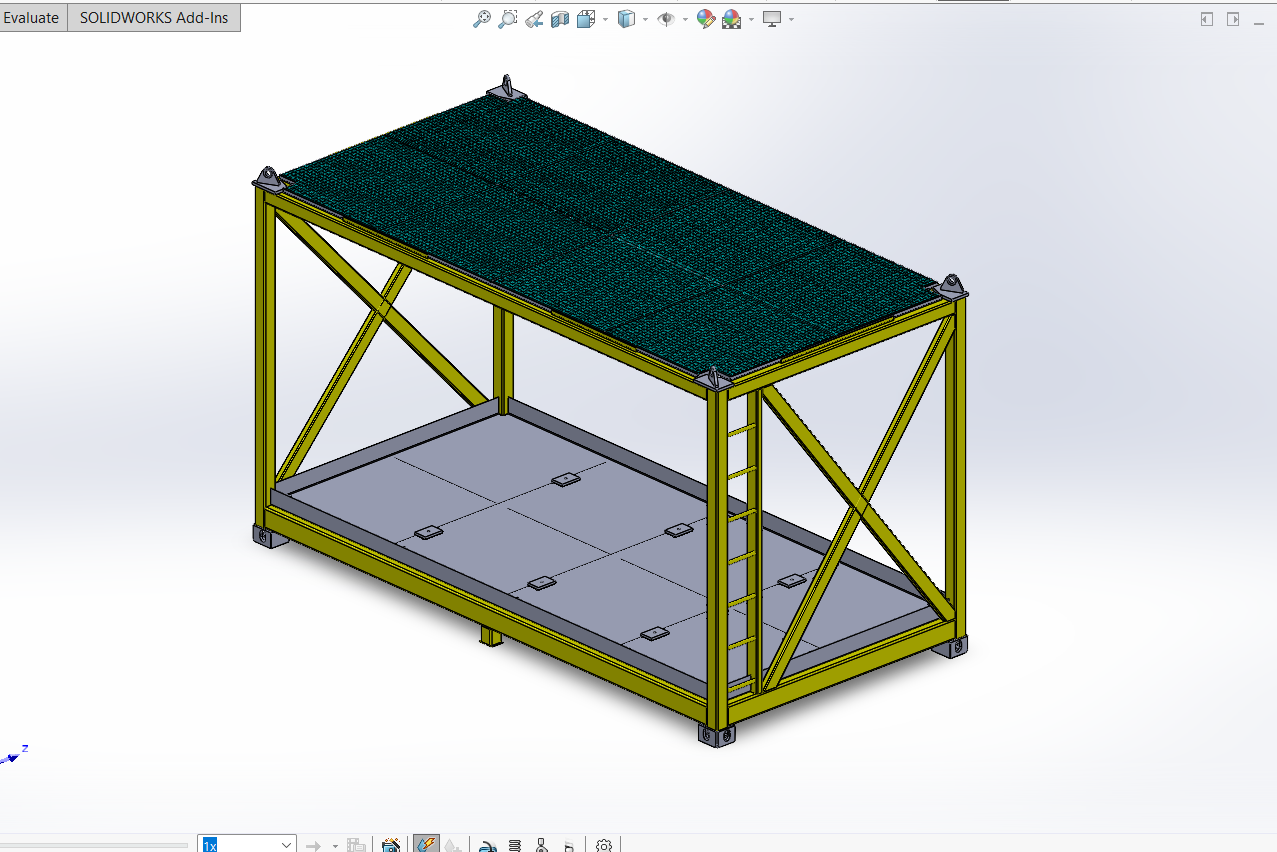1277x852 pixels.
Task: Toggle the lightning bolt icon in bottom toolbar
Action: tap(426, 845)
